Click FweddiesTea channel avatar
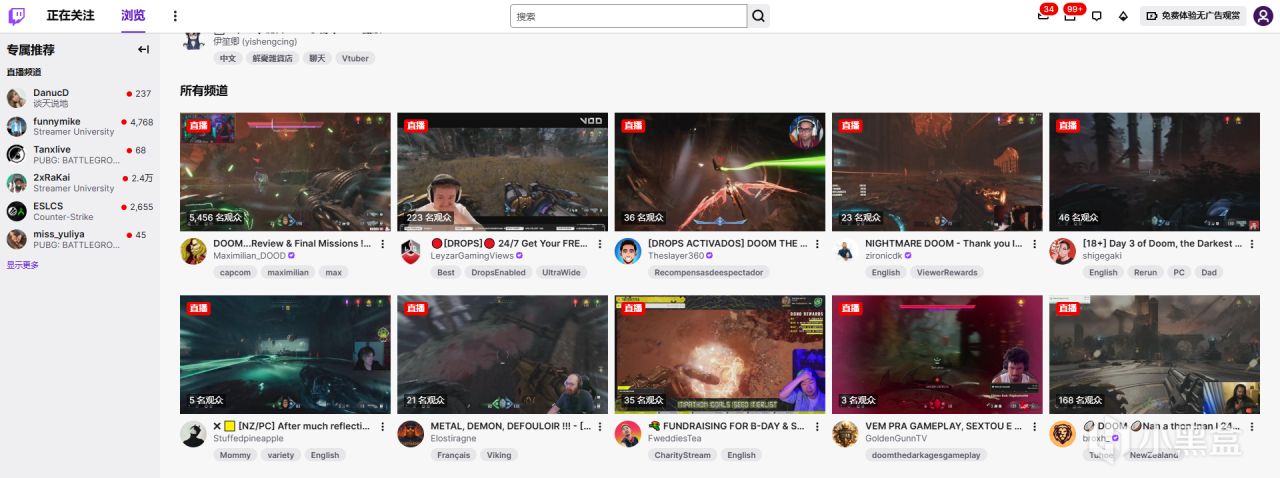1280x478 pixels. tap(628, 434)
